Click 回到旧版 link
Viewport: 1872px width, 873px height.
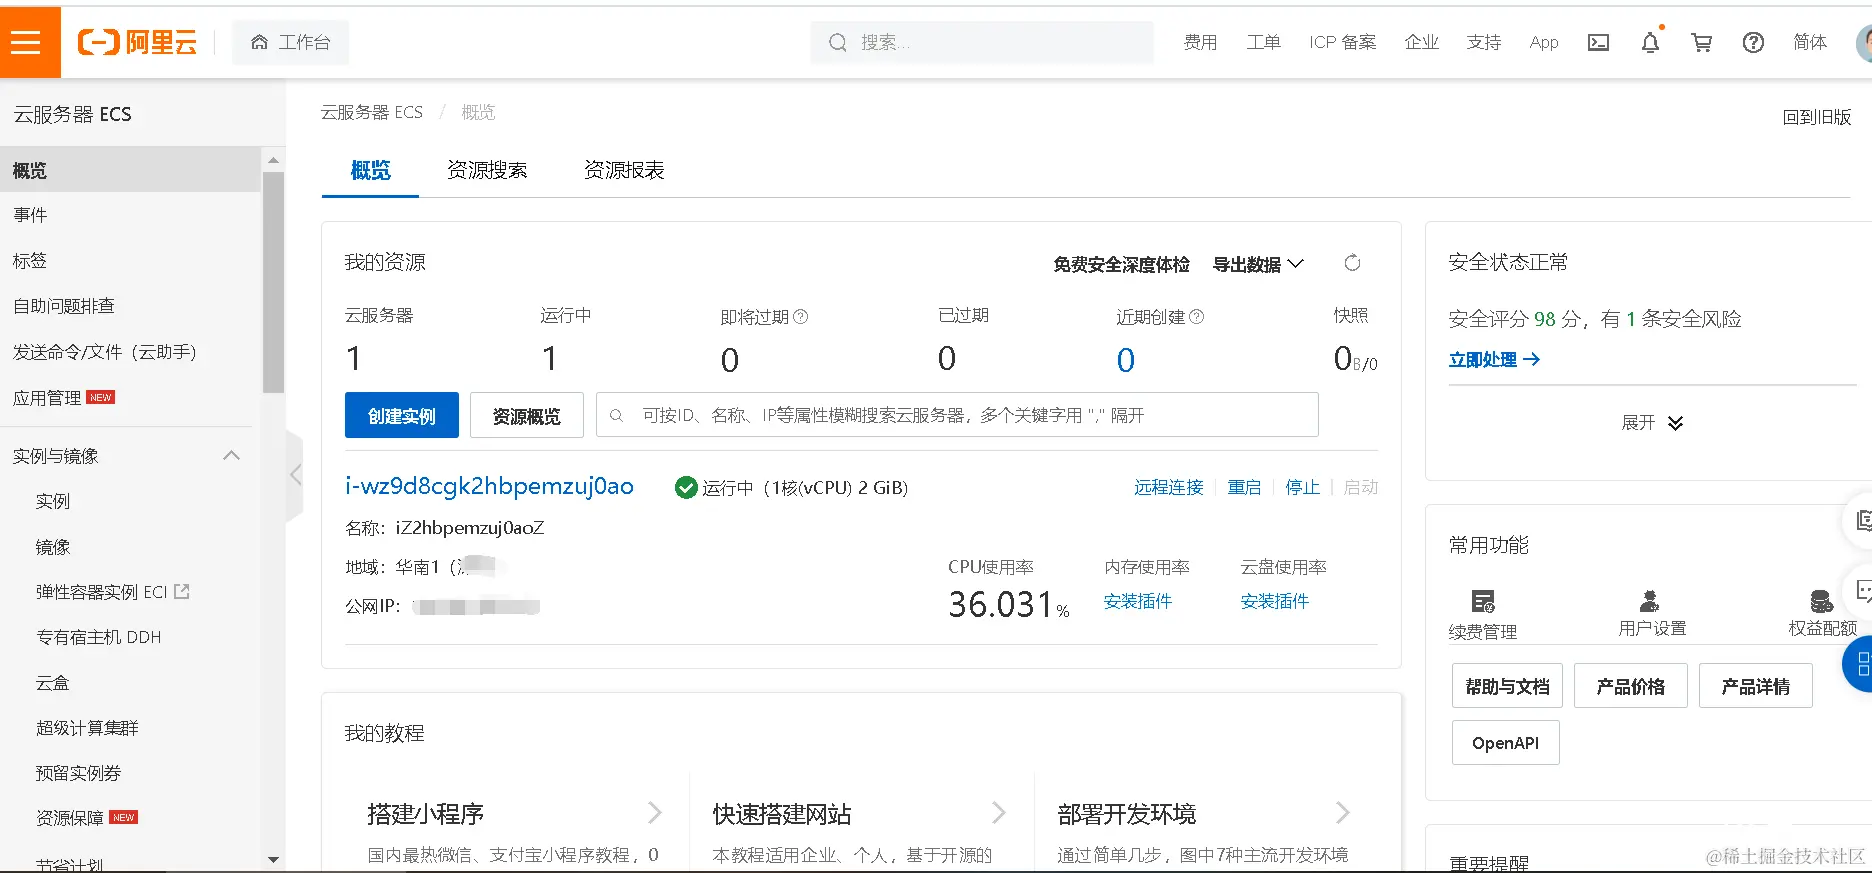1816,117
